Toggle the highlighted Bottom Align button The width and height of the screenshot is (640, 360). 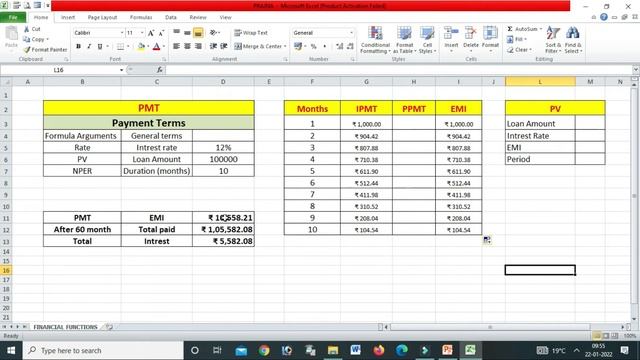pos(198,32)
